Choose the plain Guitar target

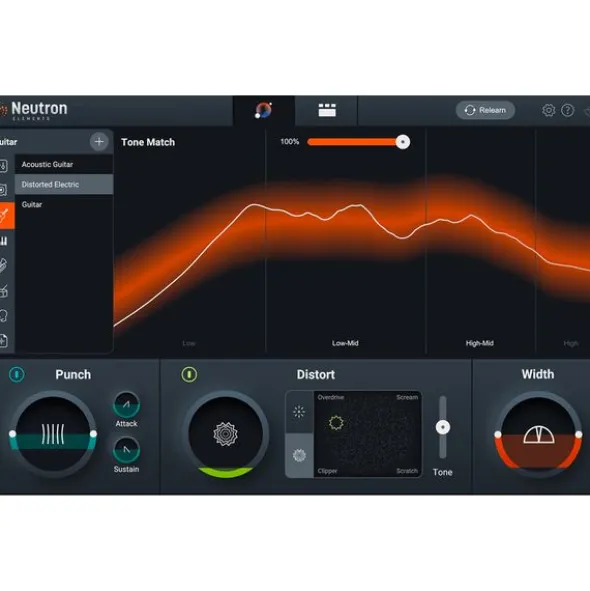click(64, 205)
